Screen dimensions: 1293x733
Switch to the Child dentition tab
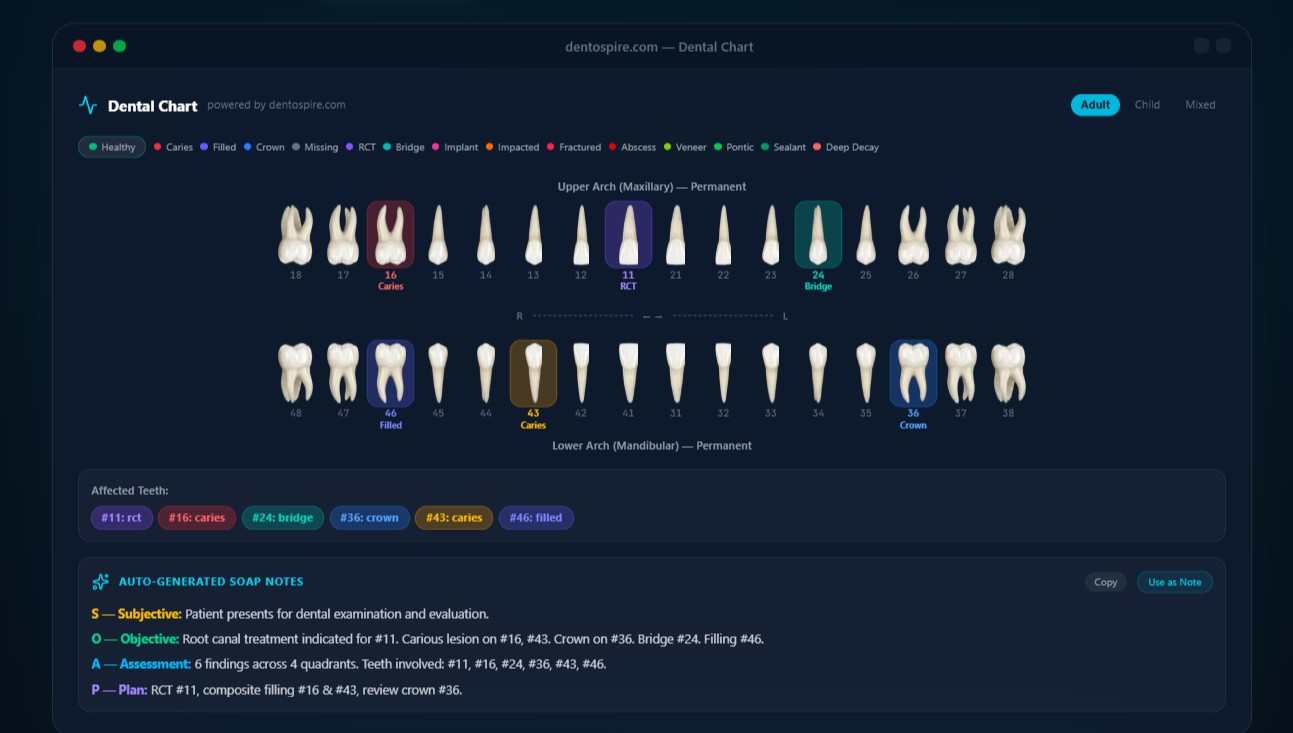pos(1147,105)
